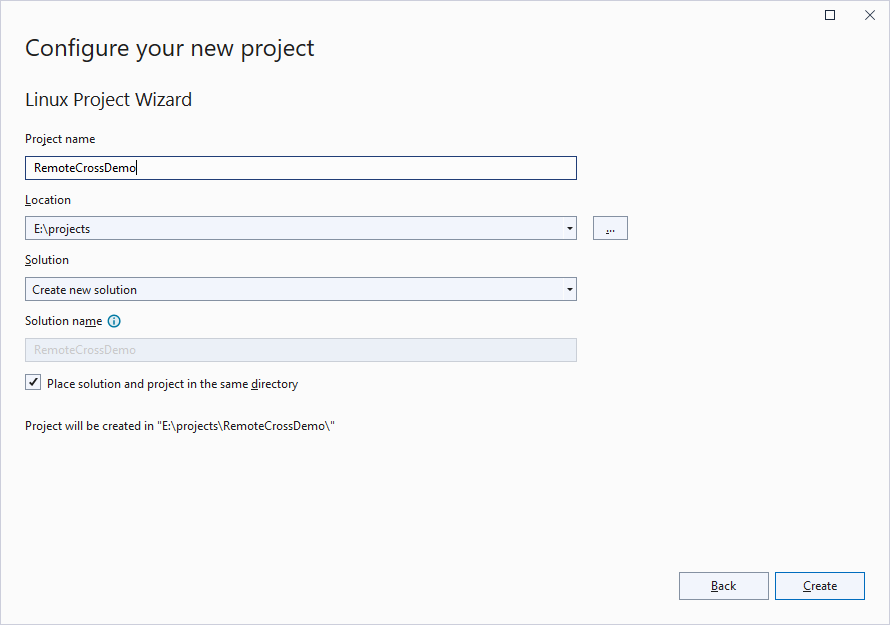890x625 pixels.
Task: Focus the Project name field containing RemoteCrossDemo
Action: coord(301,168)
